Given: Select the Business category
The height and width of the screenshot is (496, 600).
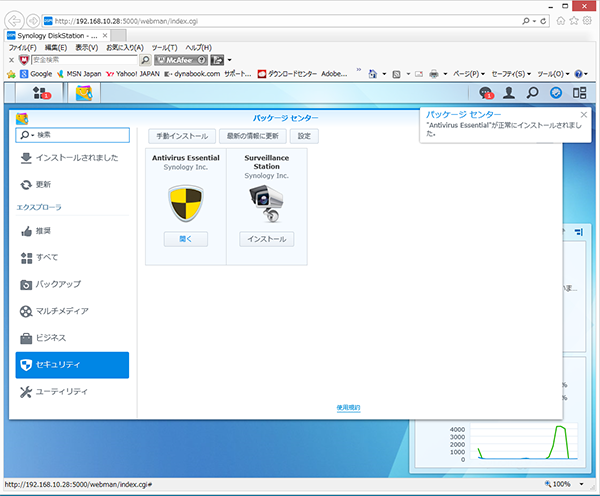Looking at the screenshot, I should (x=72, y=338).
